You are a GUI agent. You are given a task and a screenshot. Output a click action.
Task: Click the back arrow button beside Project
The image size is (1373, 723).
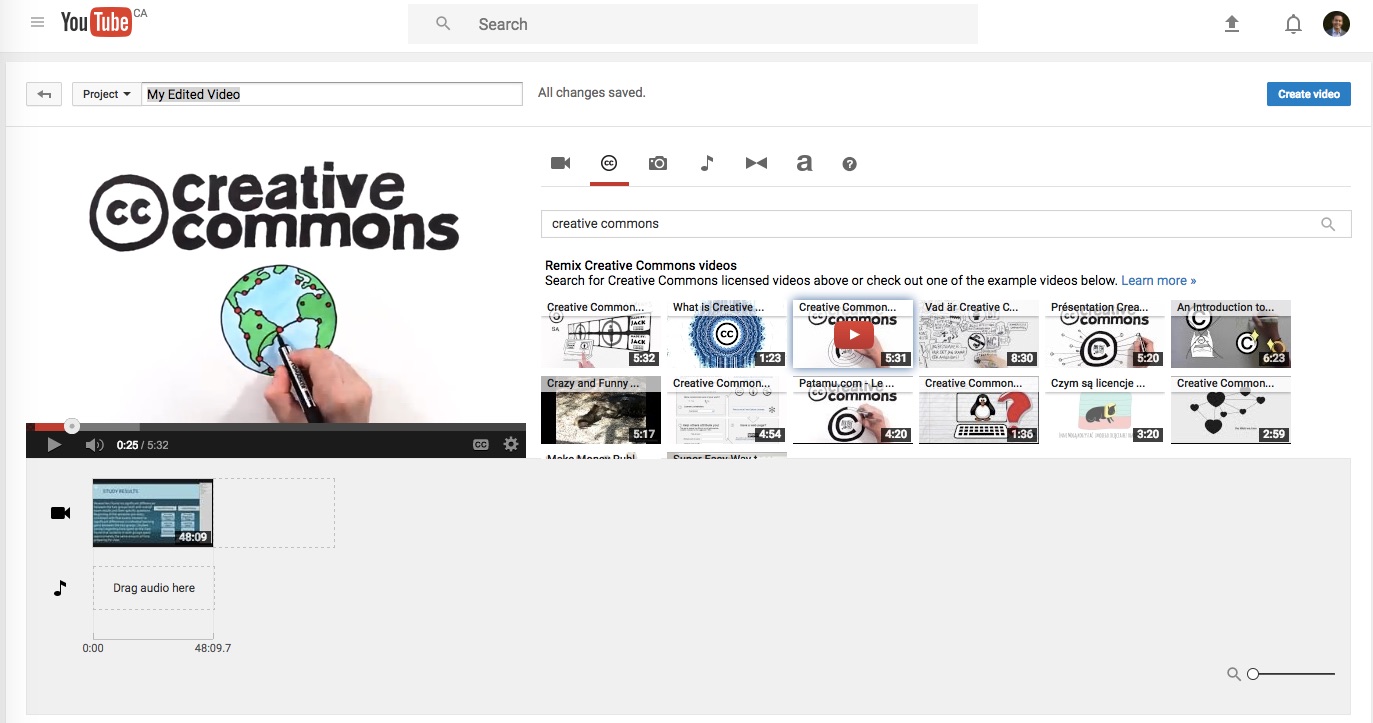click(x=44, y=94)
